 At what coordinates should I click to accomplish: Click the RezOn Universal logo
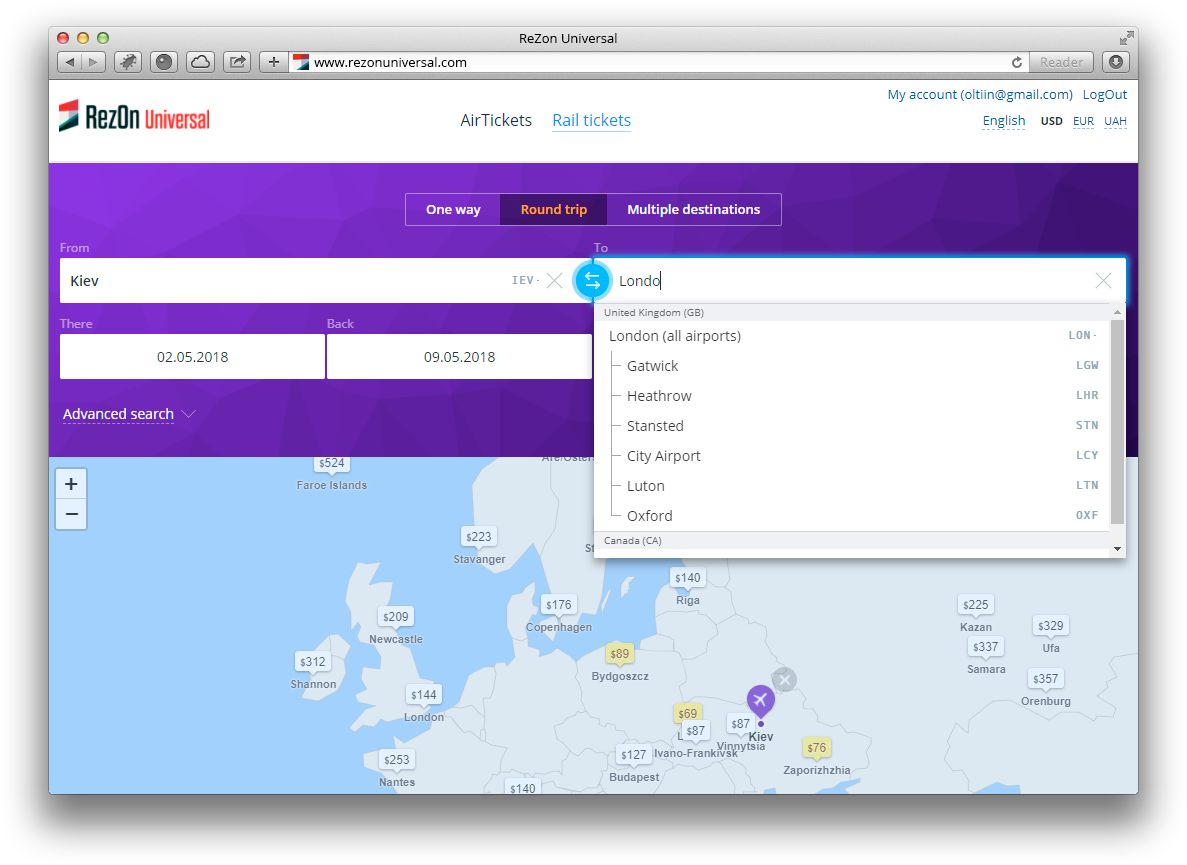(x=134, y=117)
